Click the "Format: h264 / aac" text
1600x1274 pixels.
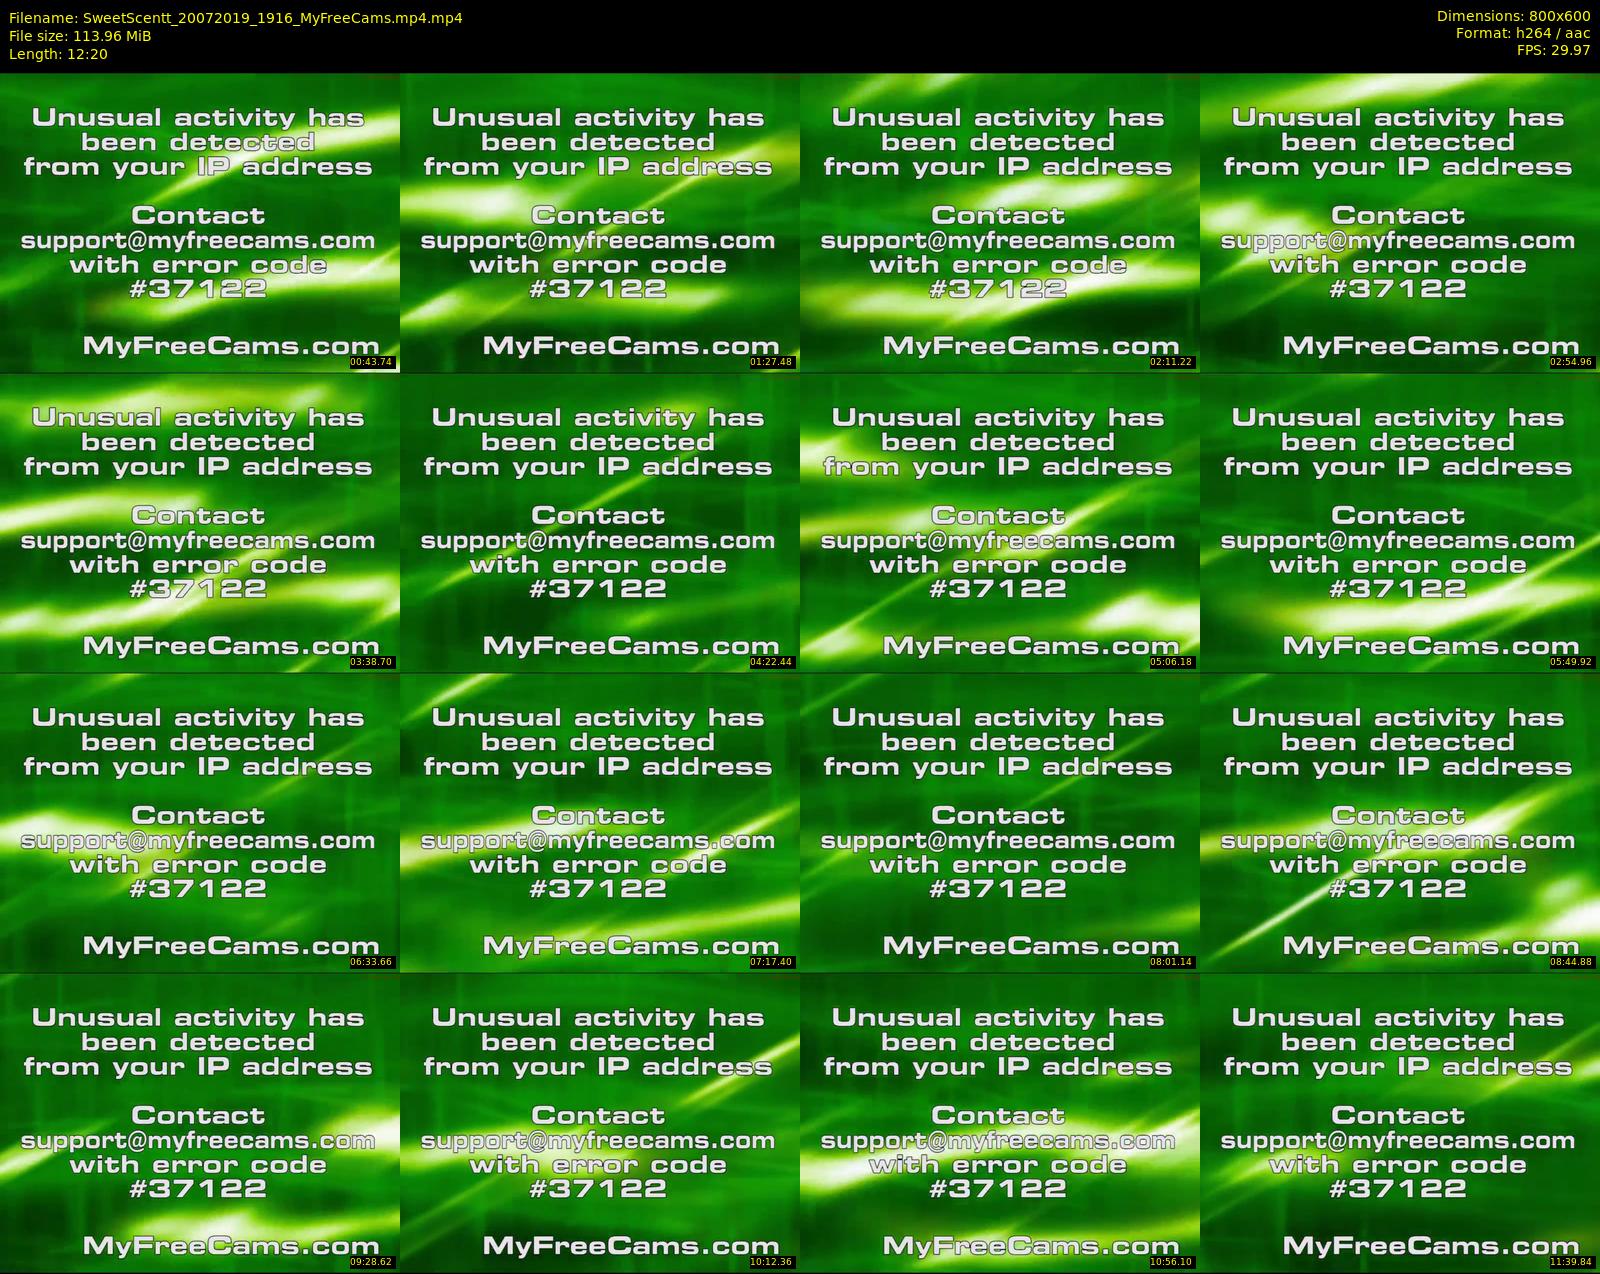(1523, 33)
